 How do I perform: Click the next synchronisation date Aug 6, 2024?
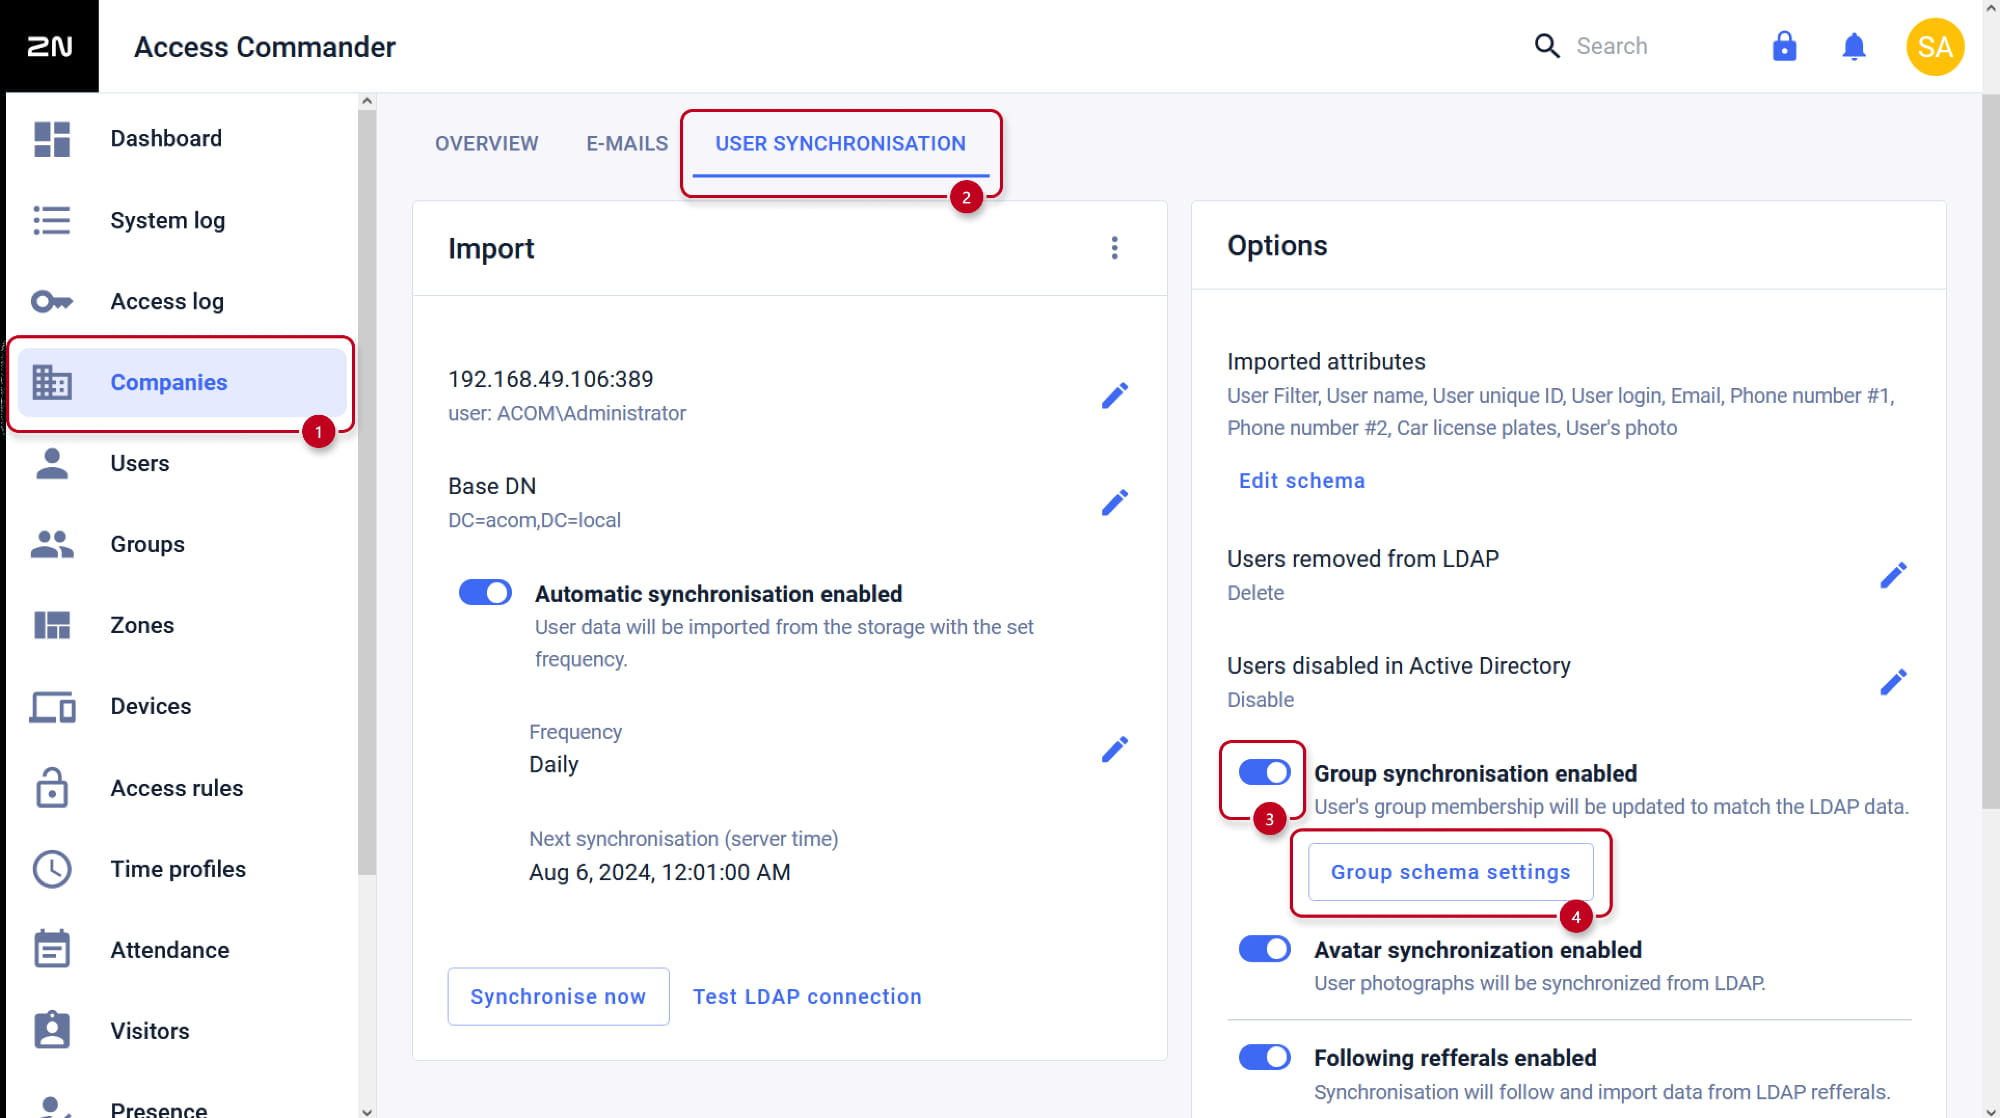tap(659, 872)
